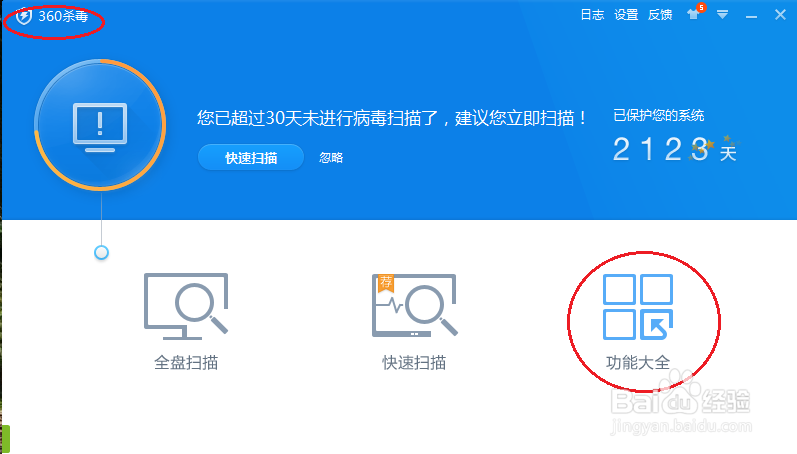Minimize the 360杀毒 window
797x454 pixels.
pyautogui.click(x=751, y=17)
